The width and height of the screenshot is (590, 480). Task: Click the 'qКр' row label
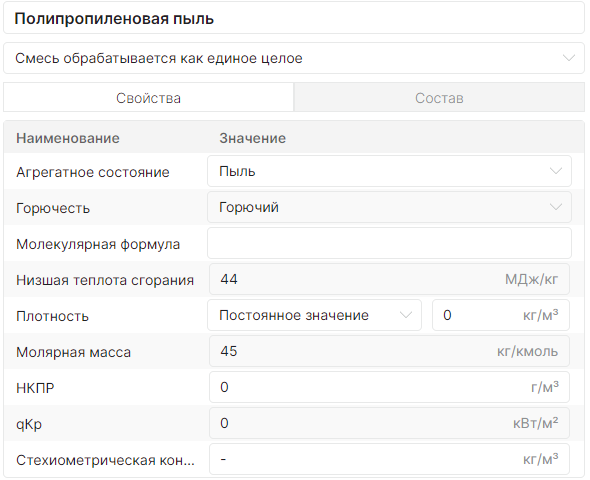29,424
